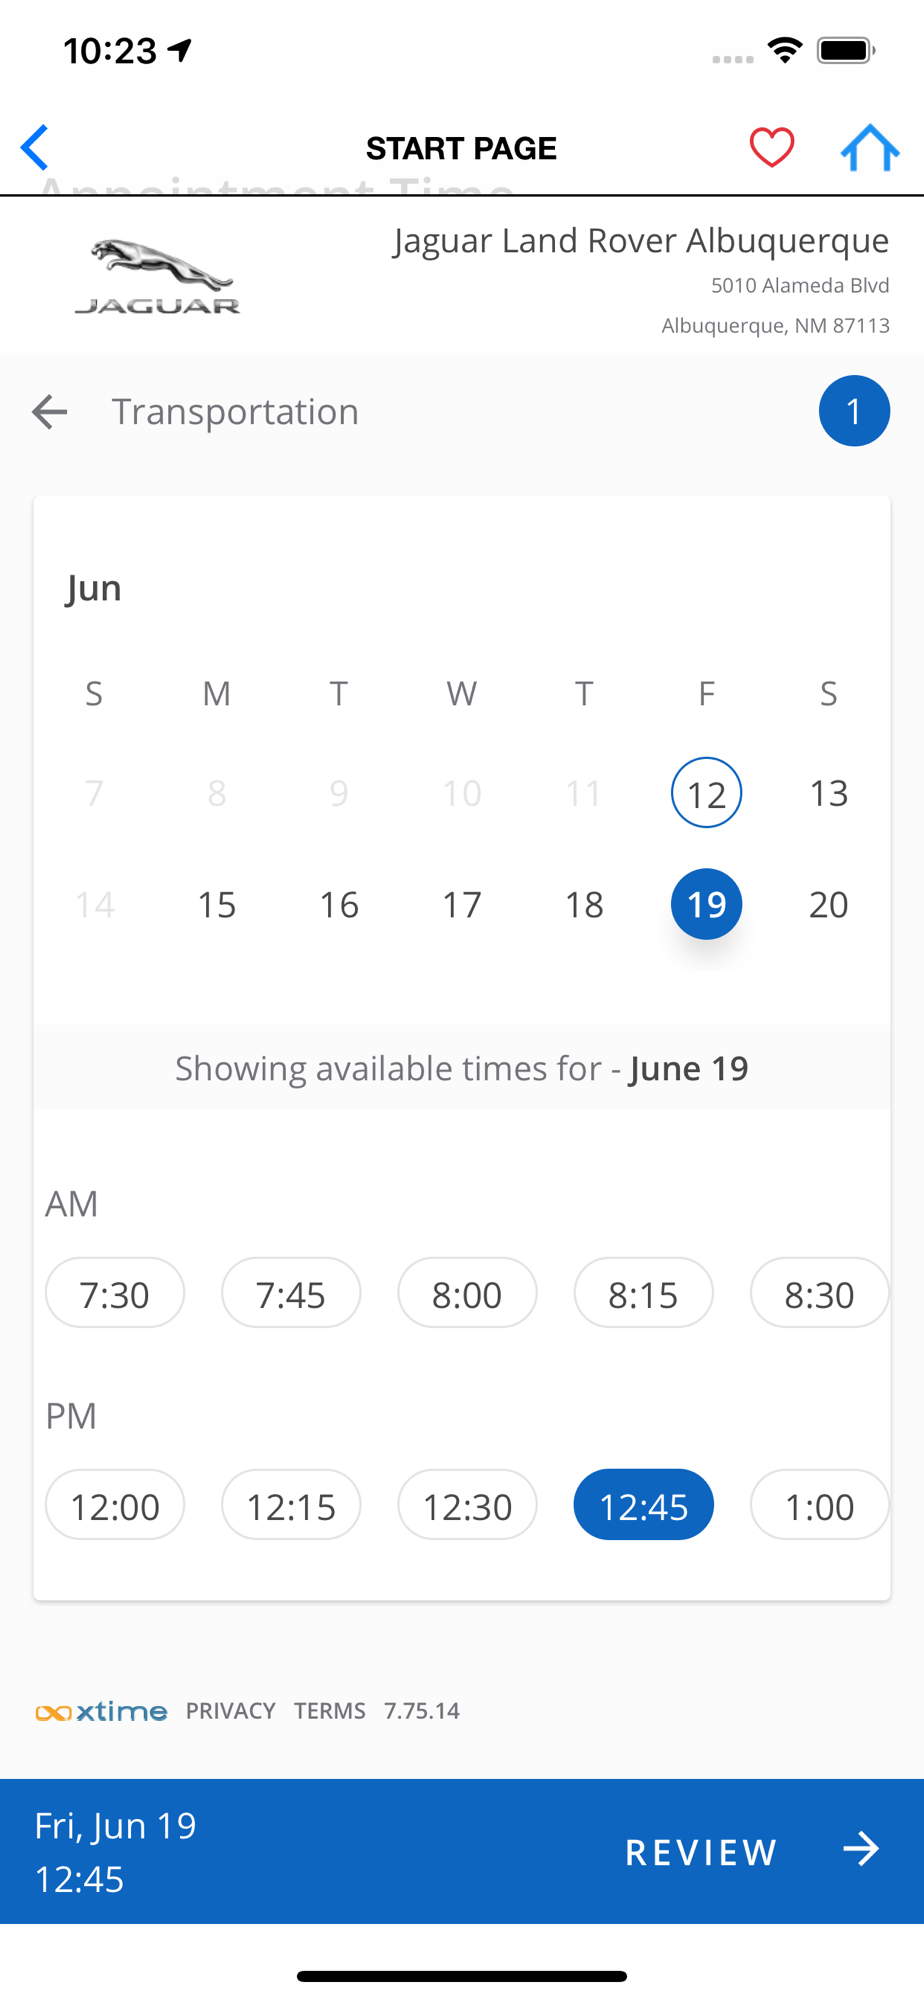Select the 12:30 PM time slot
The image size is (924, 2000).
pos(467,1505)
